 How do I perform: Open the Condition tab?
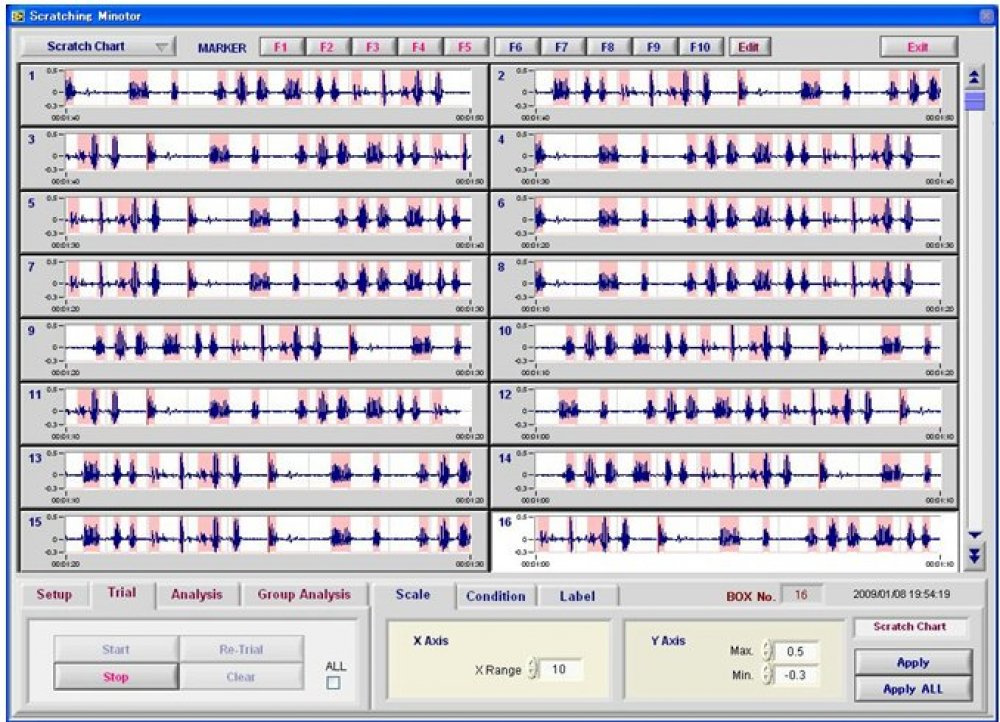[496, 596]
